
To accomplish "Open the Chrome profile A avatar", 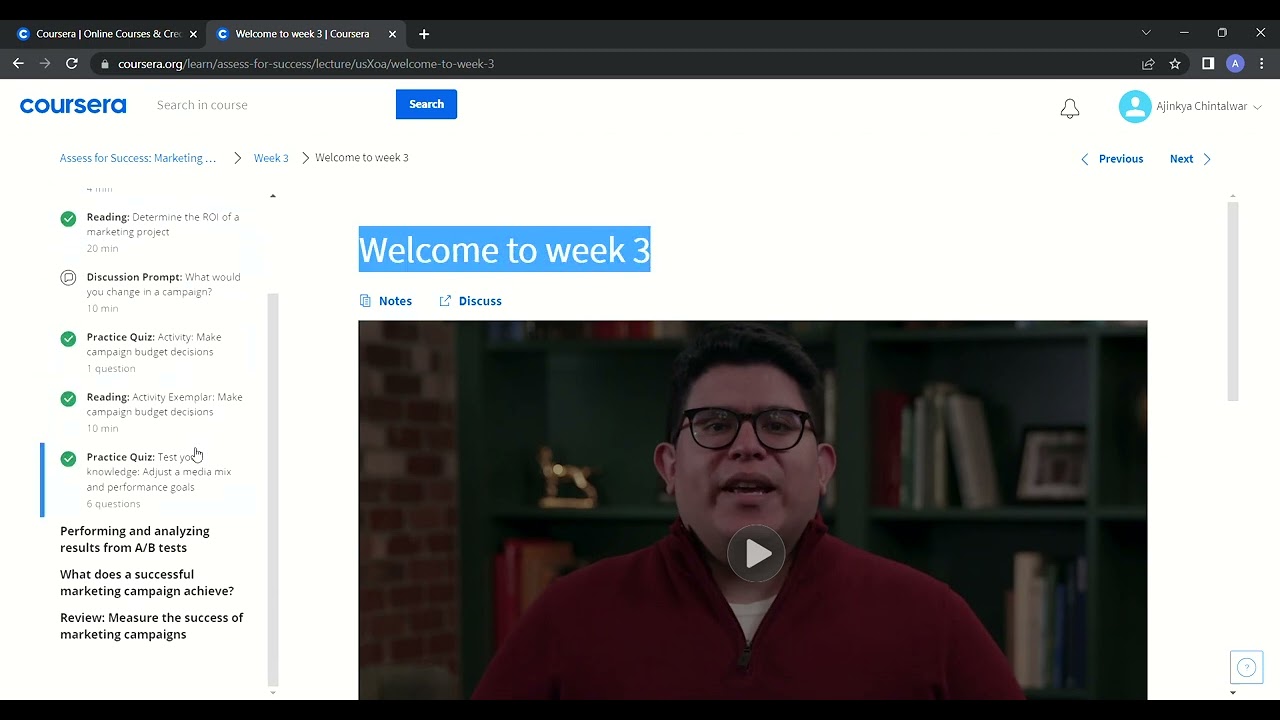I will click(x=1235, y=63).
